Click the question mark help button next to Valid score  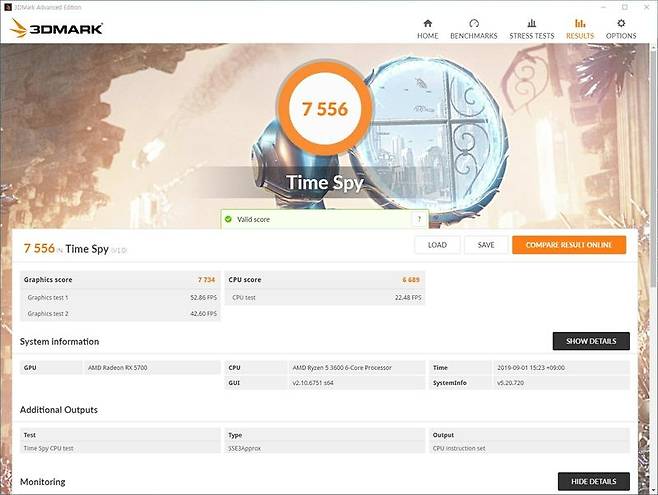tap(419, 219)
